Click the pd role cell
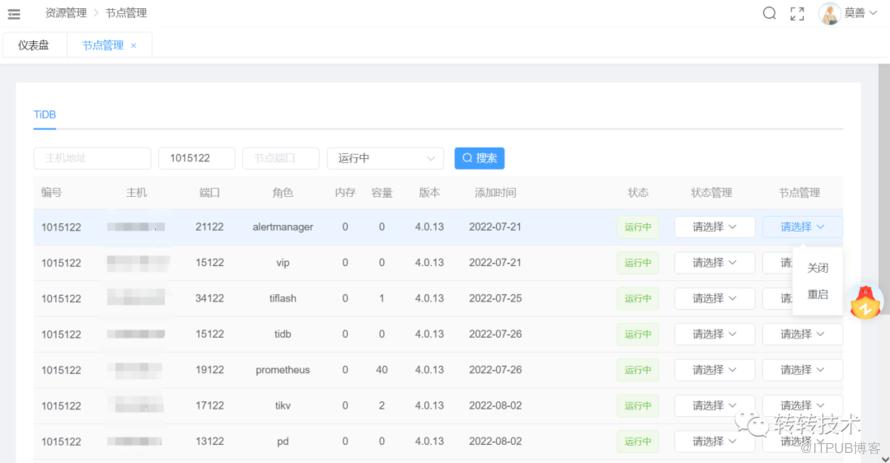 (x=283, y=441)
